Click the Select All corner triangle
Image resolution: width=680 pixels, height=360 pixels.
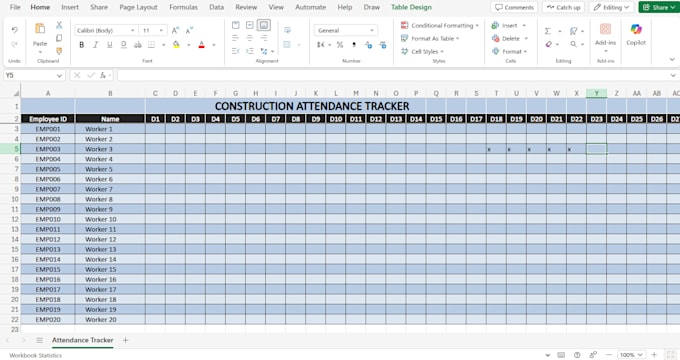pyautogui.click(x=16, y=93)
